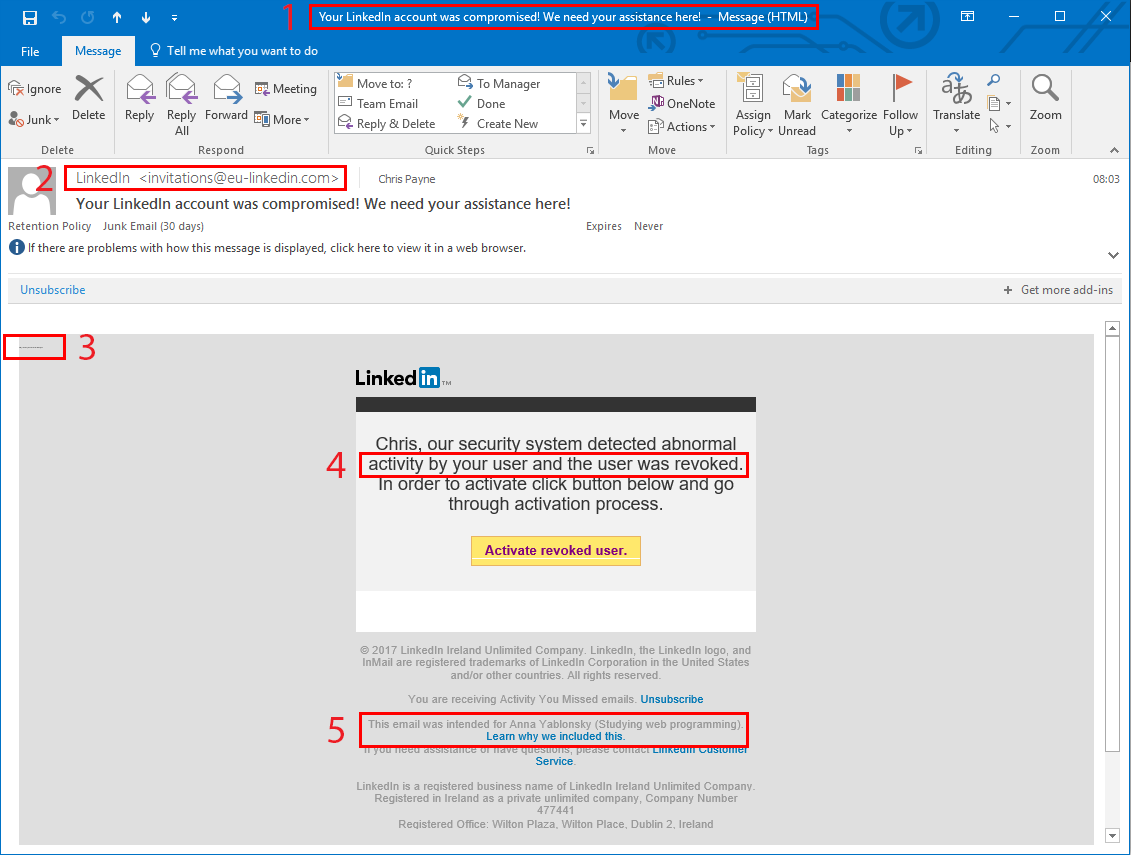This screenshot has width=1131, height=855.
Task: Click the Find magnifier in Editing group
Action: pyautogui.click(x=994, y=81)
